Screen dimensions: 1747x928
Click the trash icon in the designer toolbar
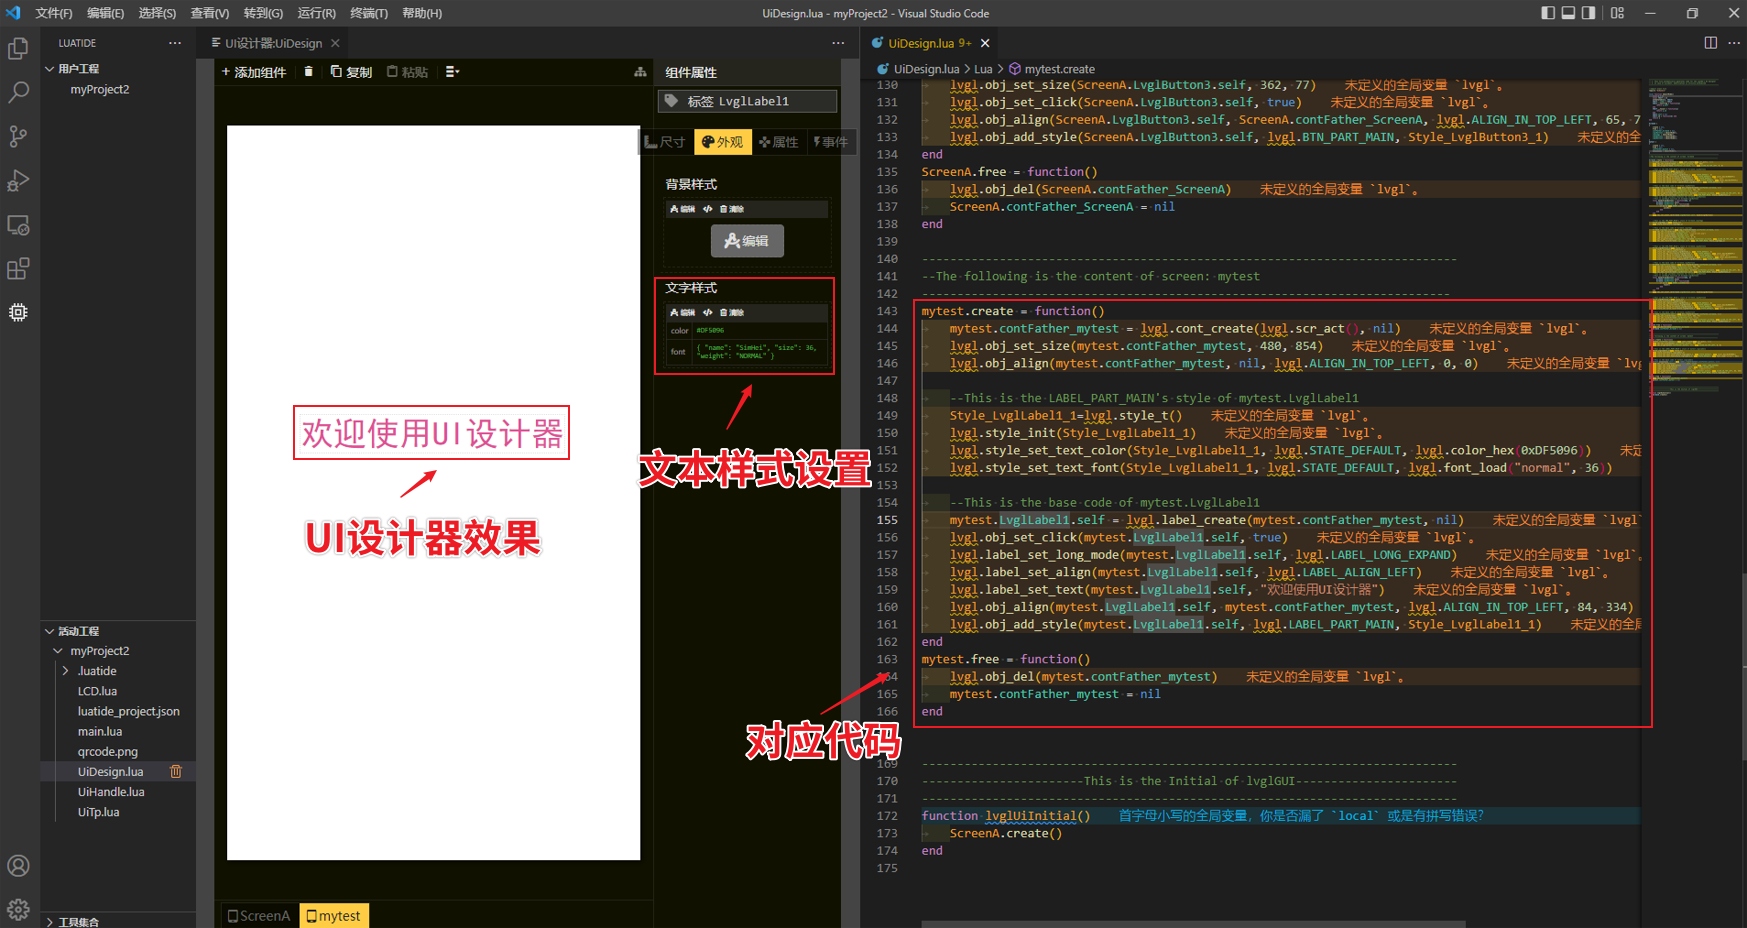308,72
